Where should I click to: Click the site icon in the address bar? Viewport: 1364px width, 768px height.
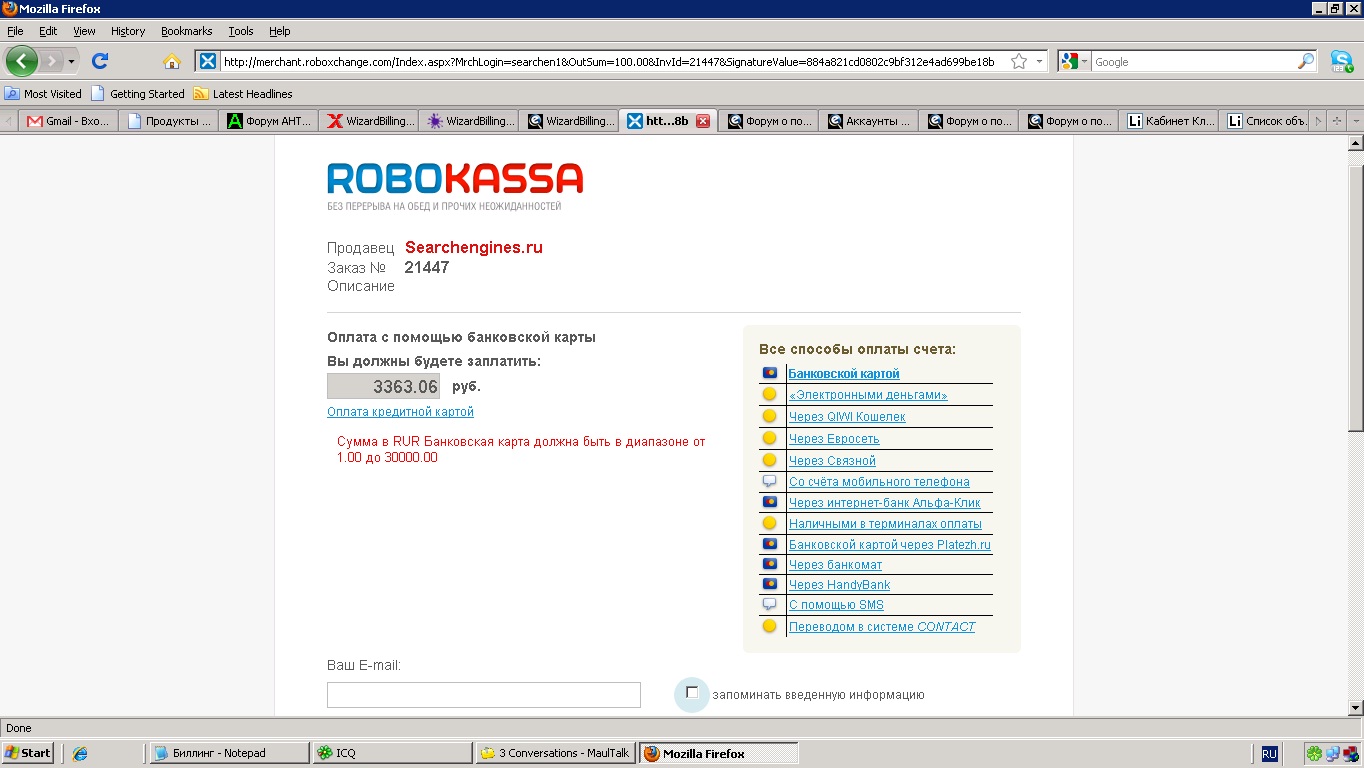click(x=207, y=61)
